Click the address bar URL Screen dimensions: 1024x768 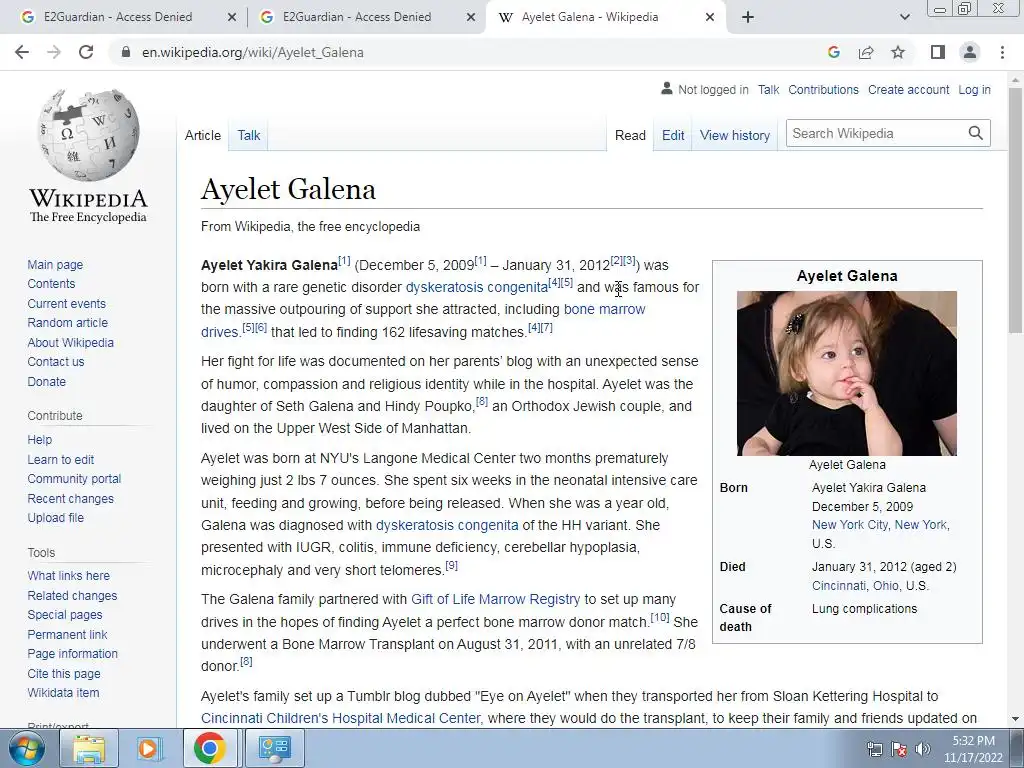[x=253, y=52]
